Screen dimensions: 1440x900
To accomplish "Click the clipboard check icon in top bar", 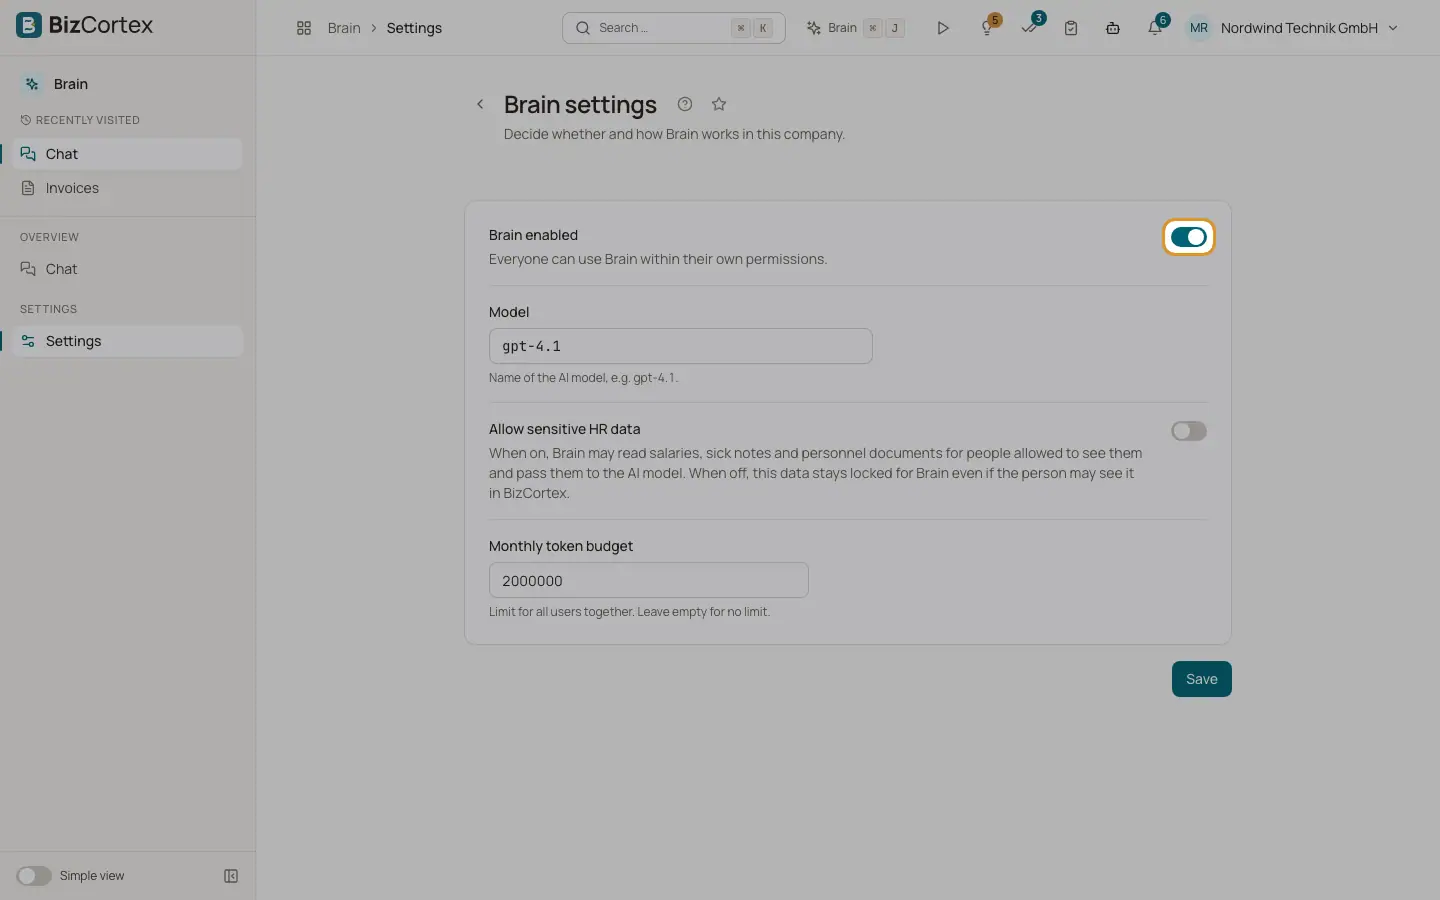I will click(1071, 28).
